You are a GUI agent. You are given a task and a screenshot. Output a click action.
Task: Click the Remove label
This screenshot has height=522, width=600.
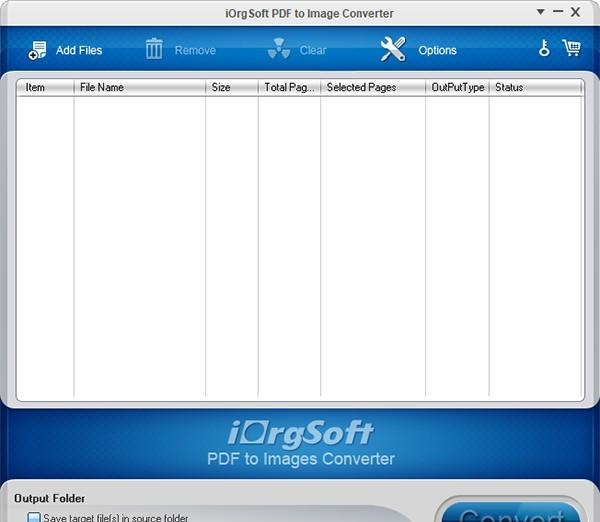click(x=195, y=51)
